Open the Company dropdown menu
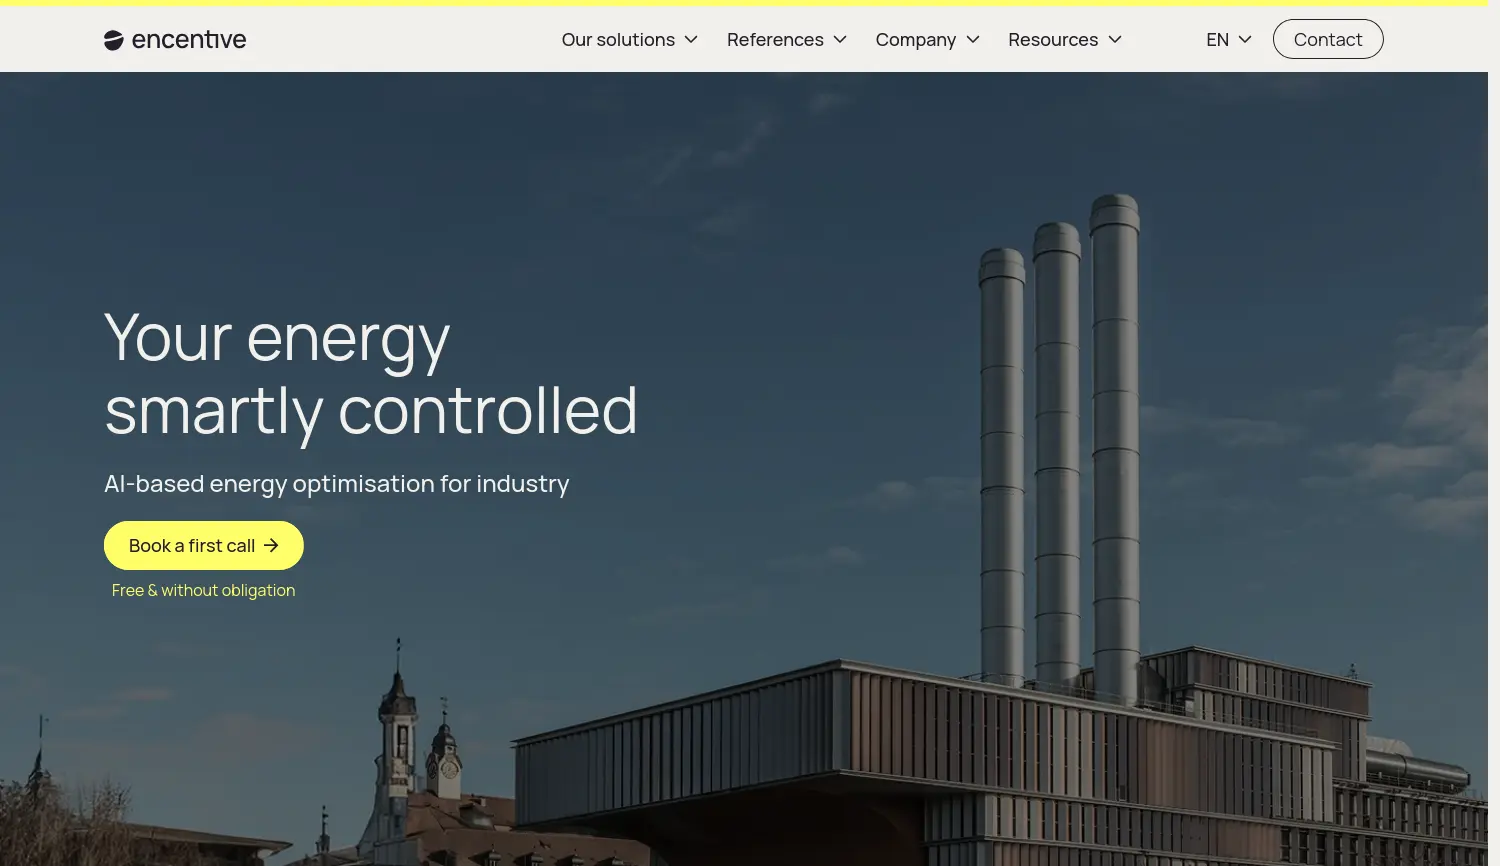1500x866 pixels. click(916, 39)
